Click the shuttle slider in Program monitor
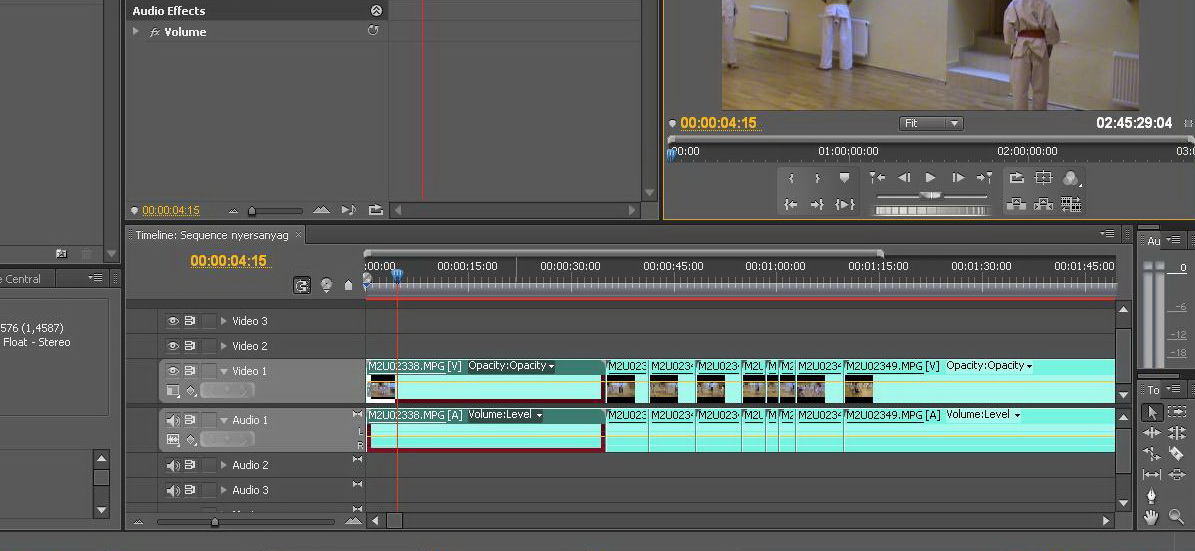The height and width of the screenshot is (551, 1195). 931,196
